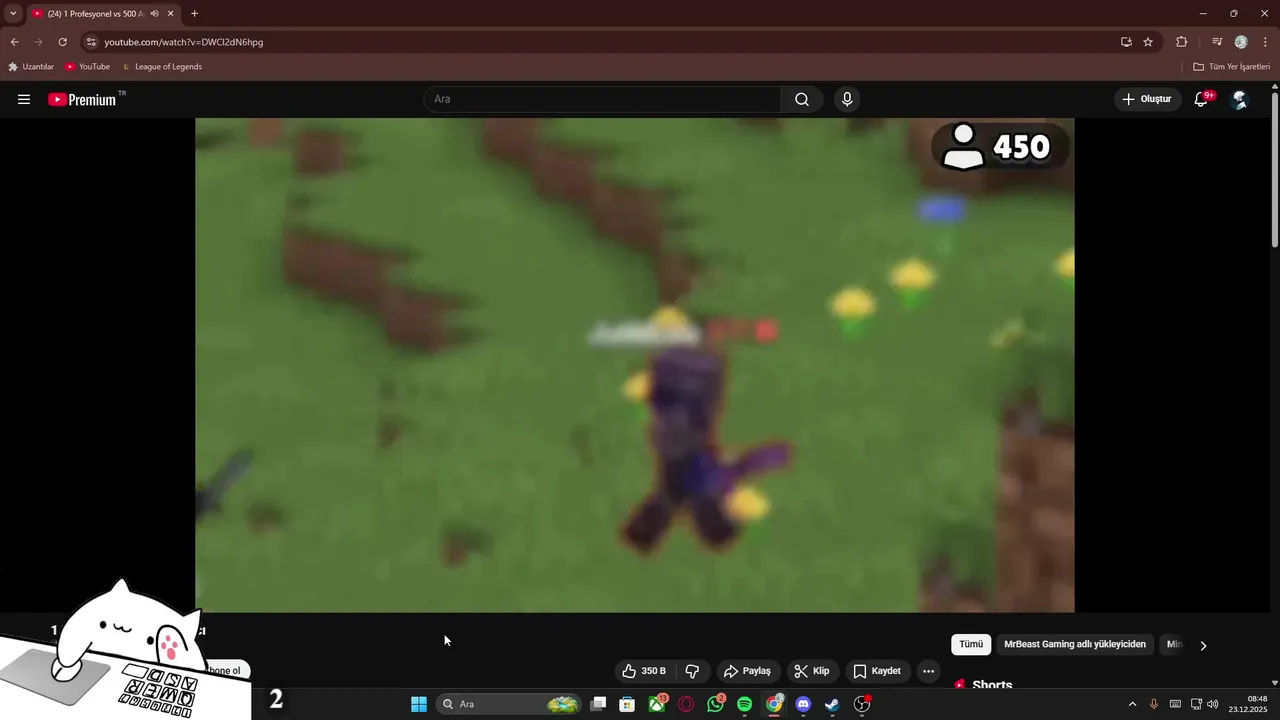This screenshot has height=720, width=1280.
Task: Open Steam from the taskbar
Action: [x=832, y=704]
